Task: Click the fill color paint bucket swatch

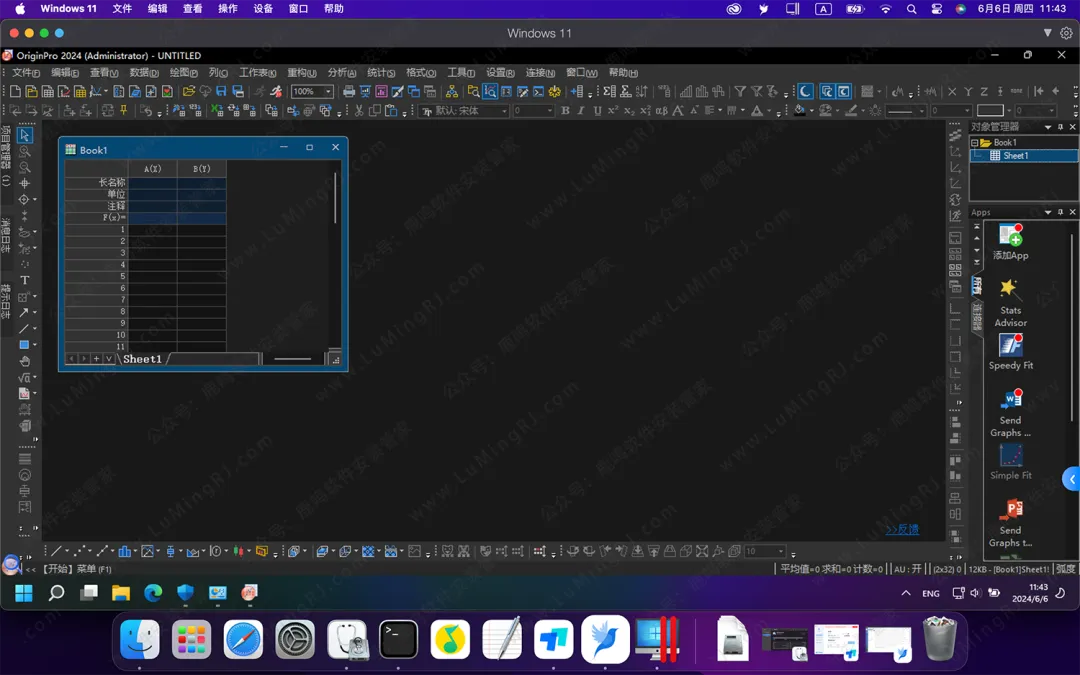Action: (x=800, y=111)
